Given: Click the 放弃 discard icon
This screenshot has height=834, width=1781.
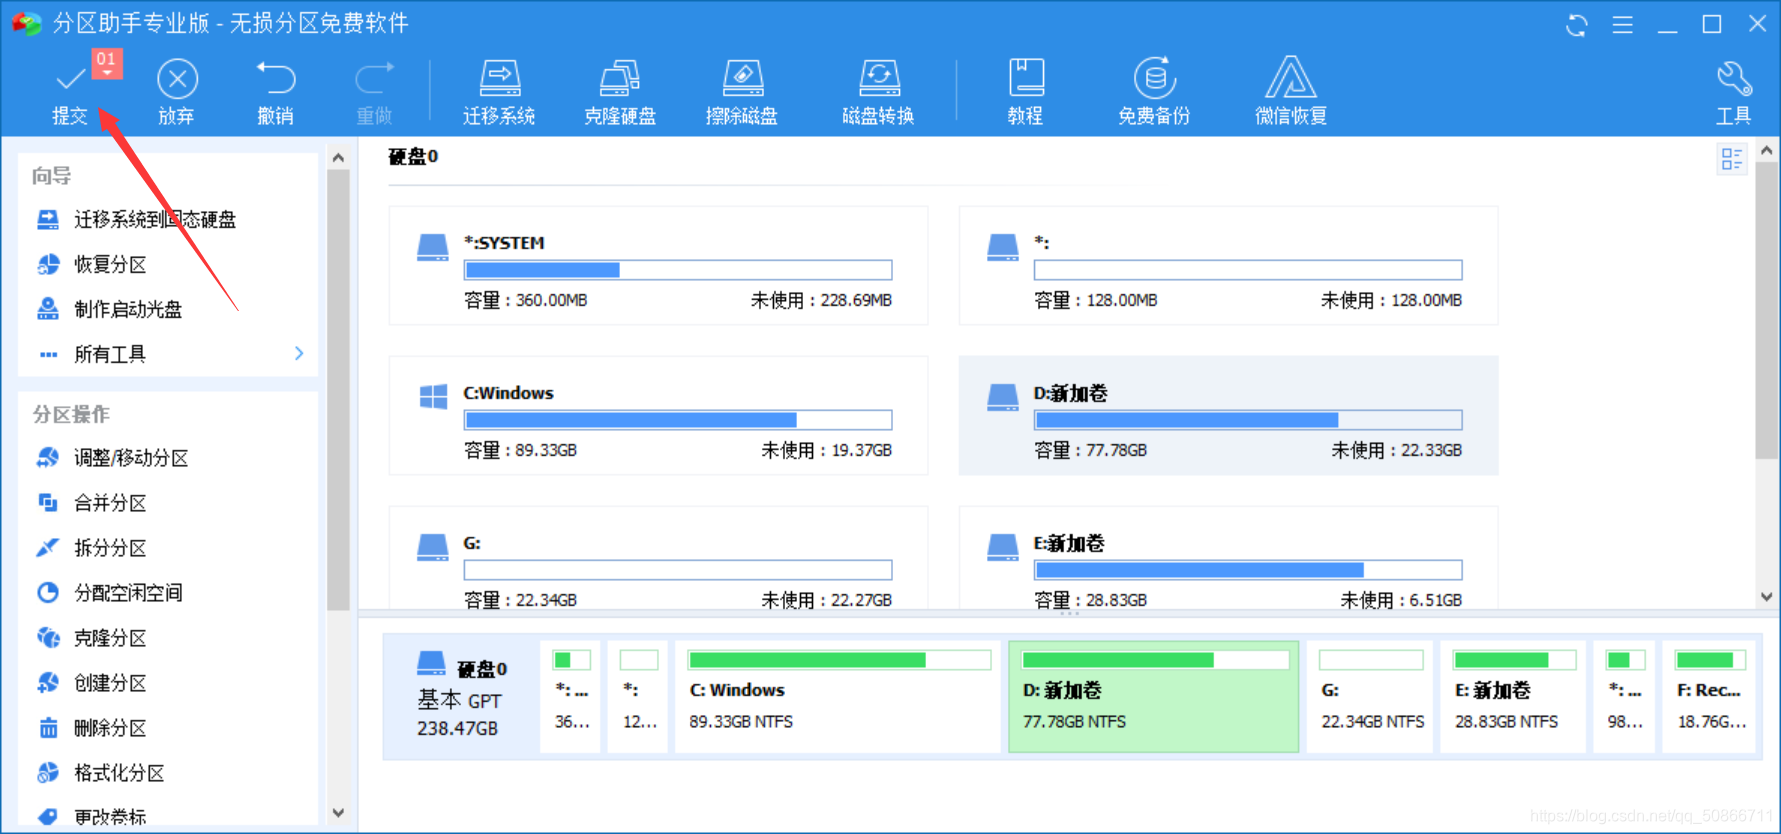Looking at the screenshot, I should tap(177, 79).
